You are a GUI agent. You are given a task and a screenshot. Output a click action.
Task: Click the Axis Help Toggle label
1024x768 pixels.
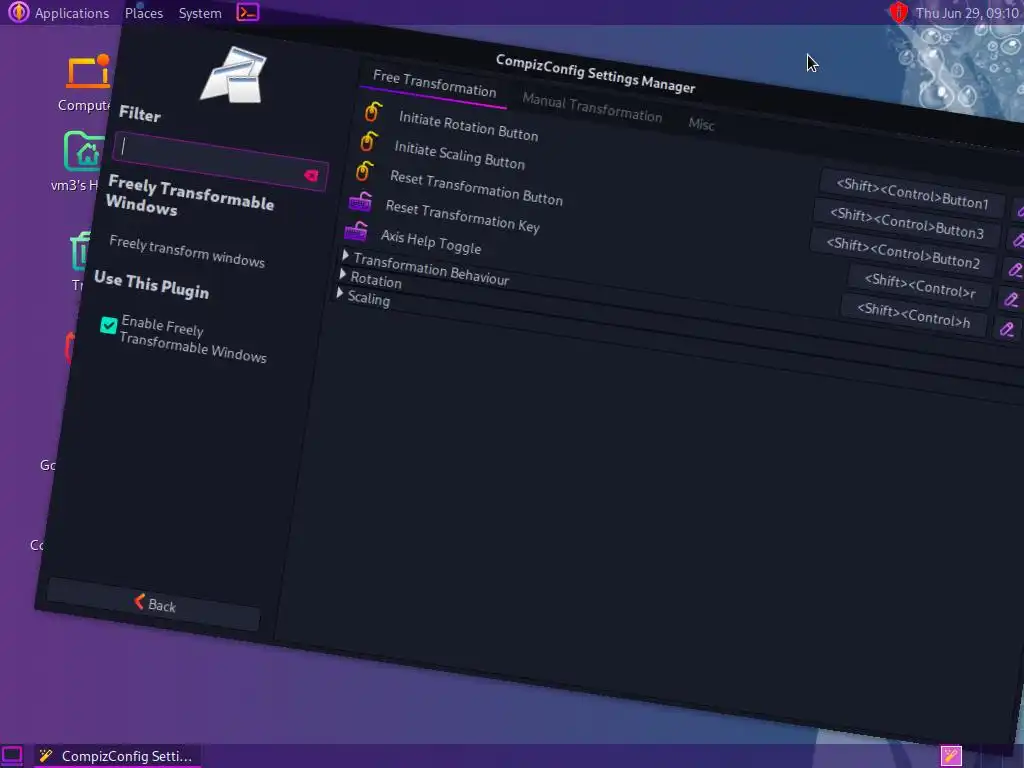(431, 242)
